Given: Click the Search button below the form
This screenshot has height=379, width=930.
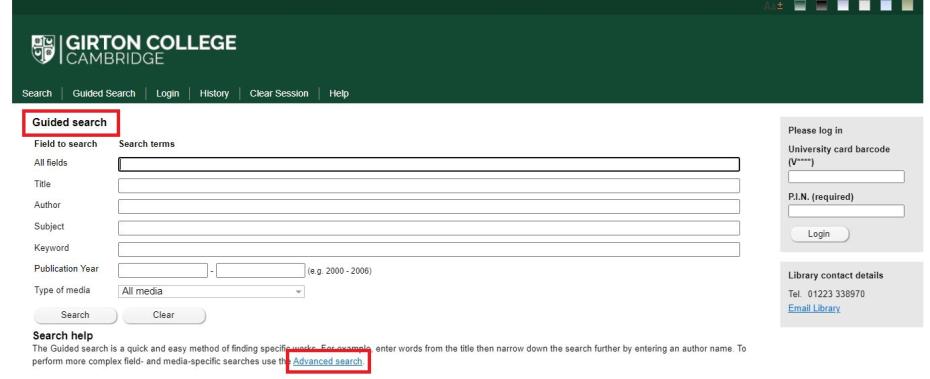Looking at the screenshot, I should click(75, 315).
